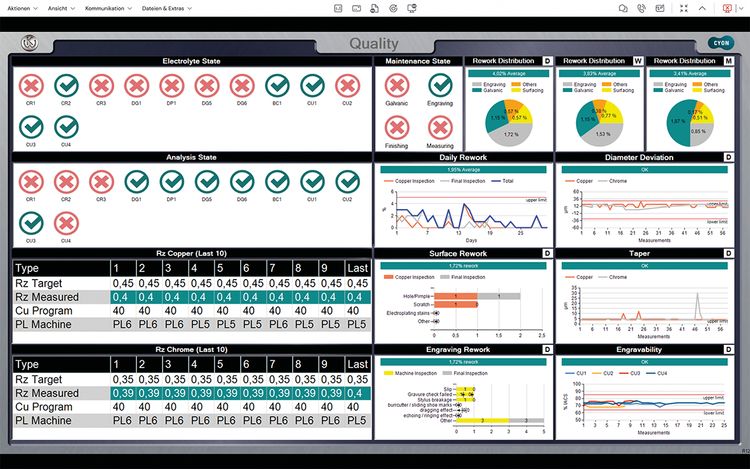Expand the arrow next to end-session icon

742,9
